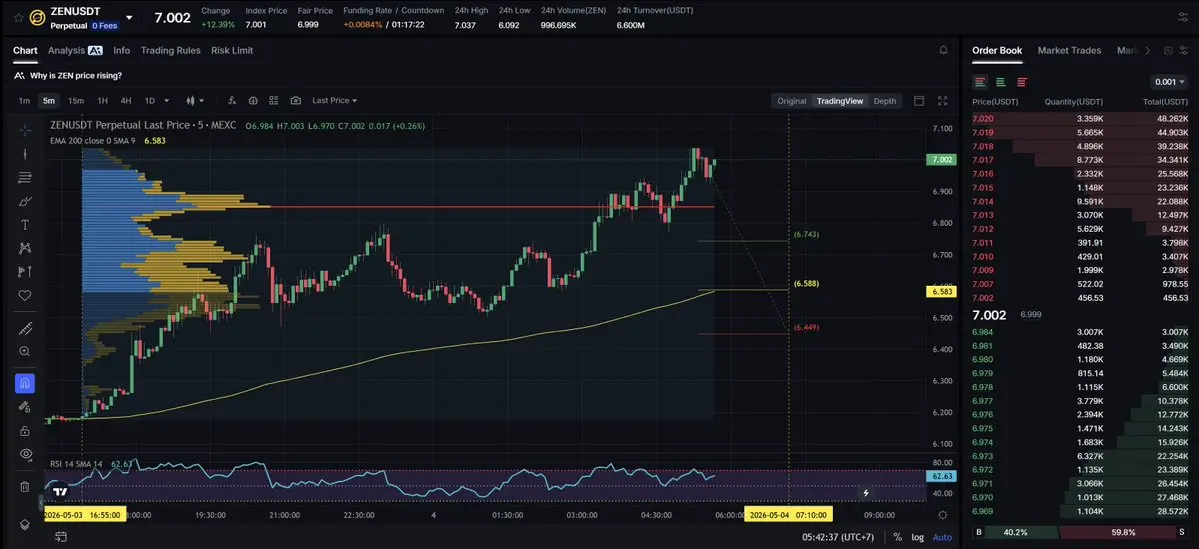The width and height of the screenshot is (1199, 549).
Task: Open the candlestick chart type dropdown
Action: tap(195, 101)
